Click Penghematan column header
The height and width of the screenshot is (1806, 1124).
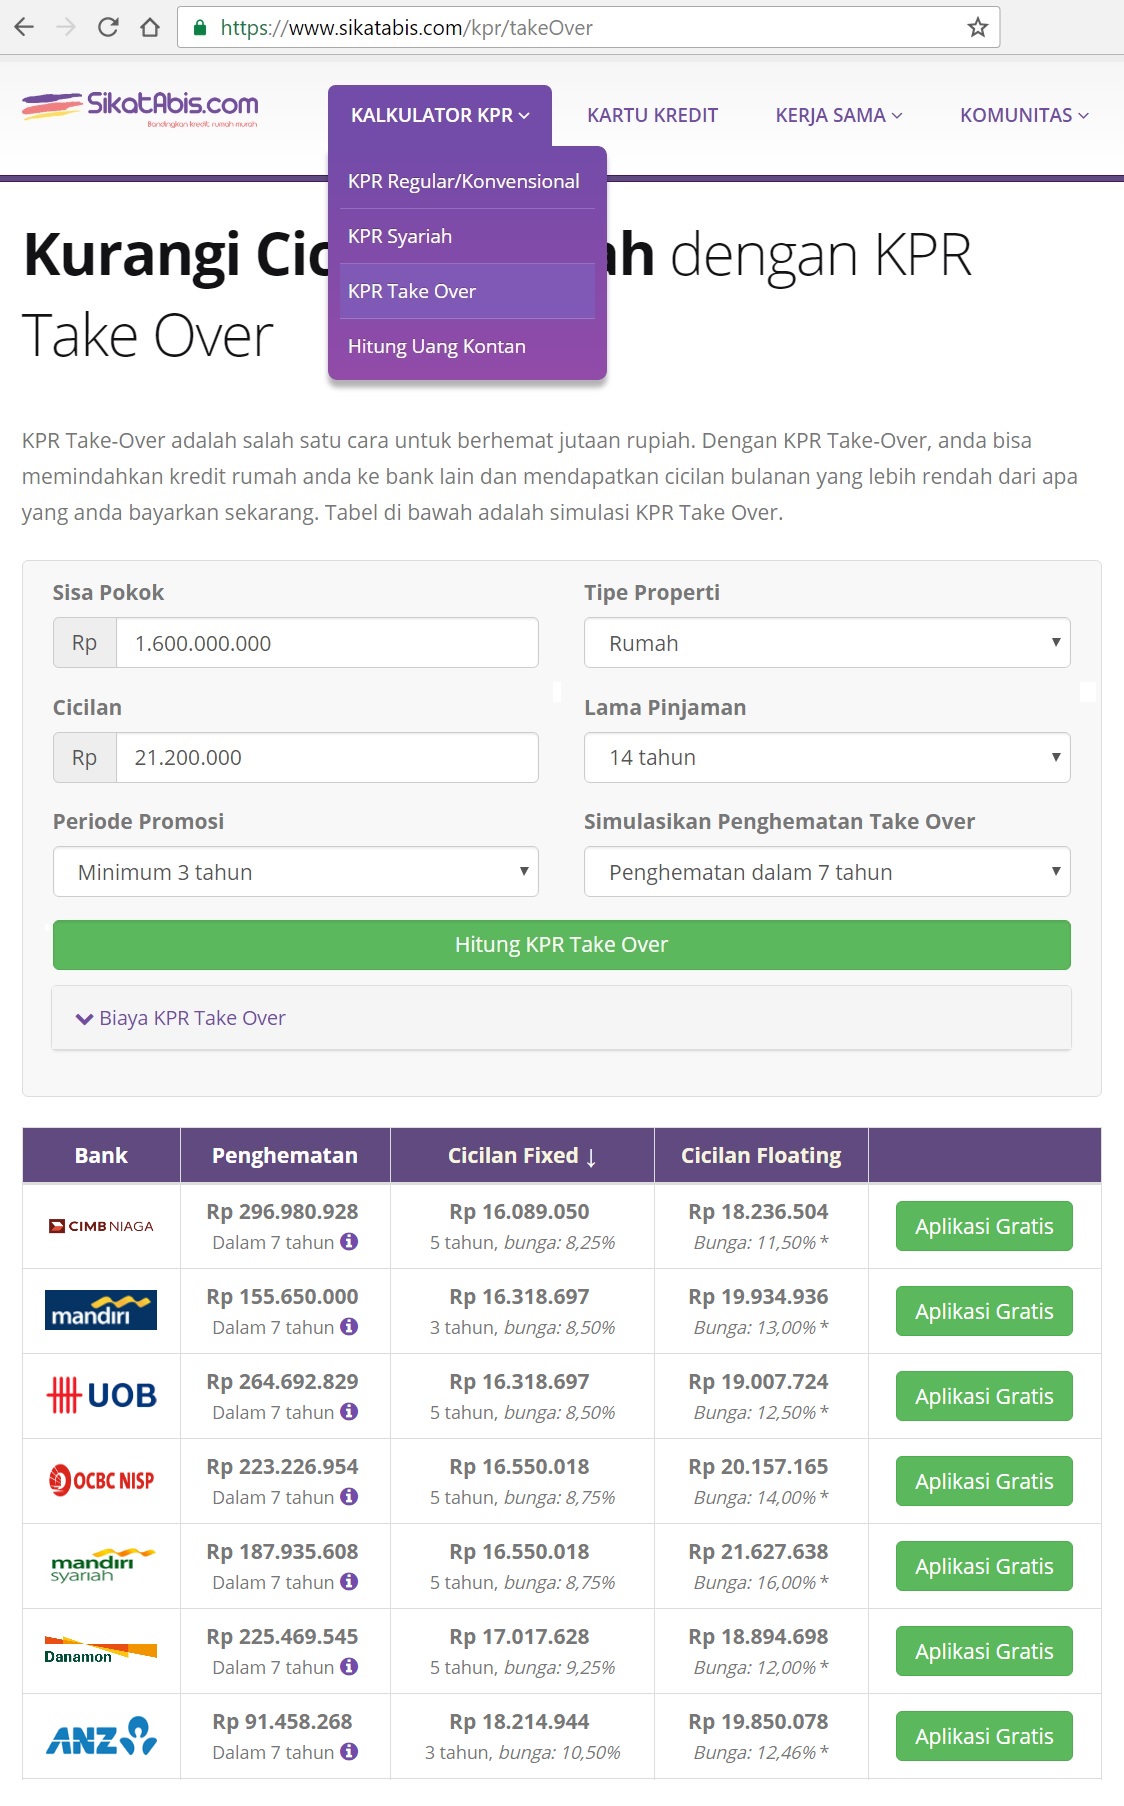click(285, 1156)
